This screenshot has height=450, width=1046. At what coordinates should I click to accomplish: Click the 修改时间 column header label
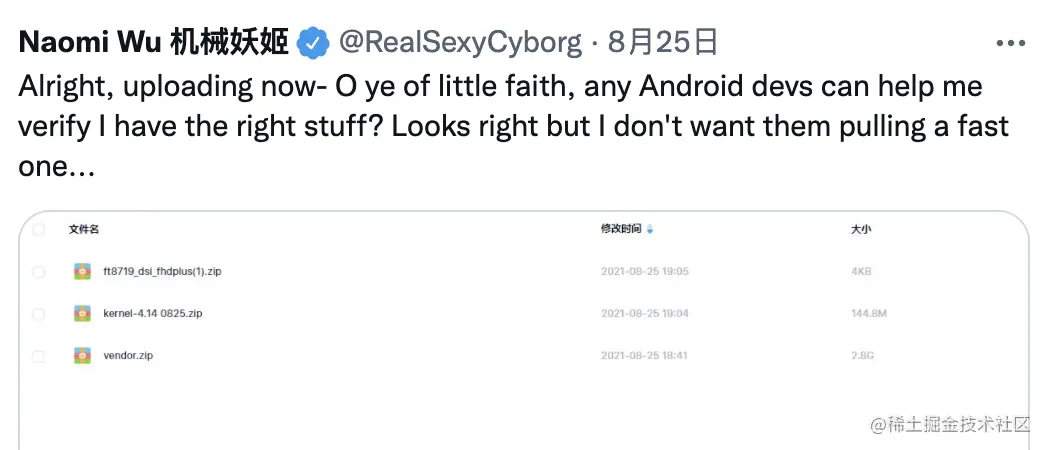click(620, 229)
